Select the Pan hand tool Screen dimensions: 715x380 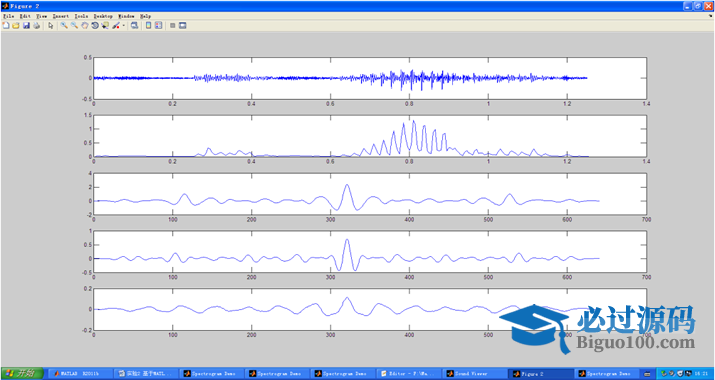85,26
